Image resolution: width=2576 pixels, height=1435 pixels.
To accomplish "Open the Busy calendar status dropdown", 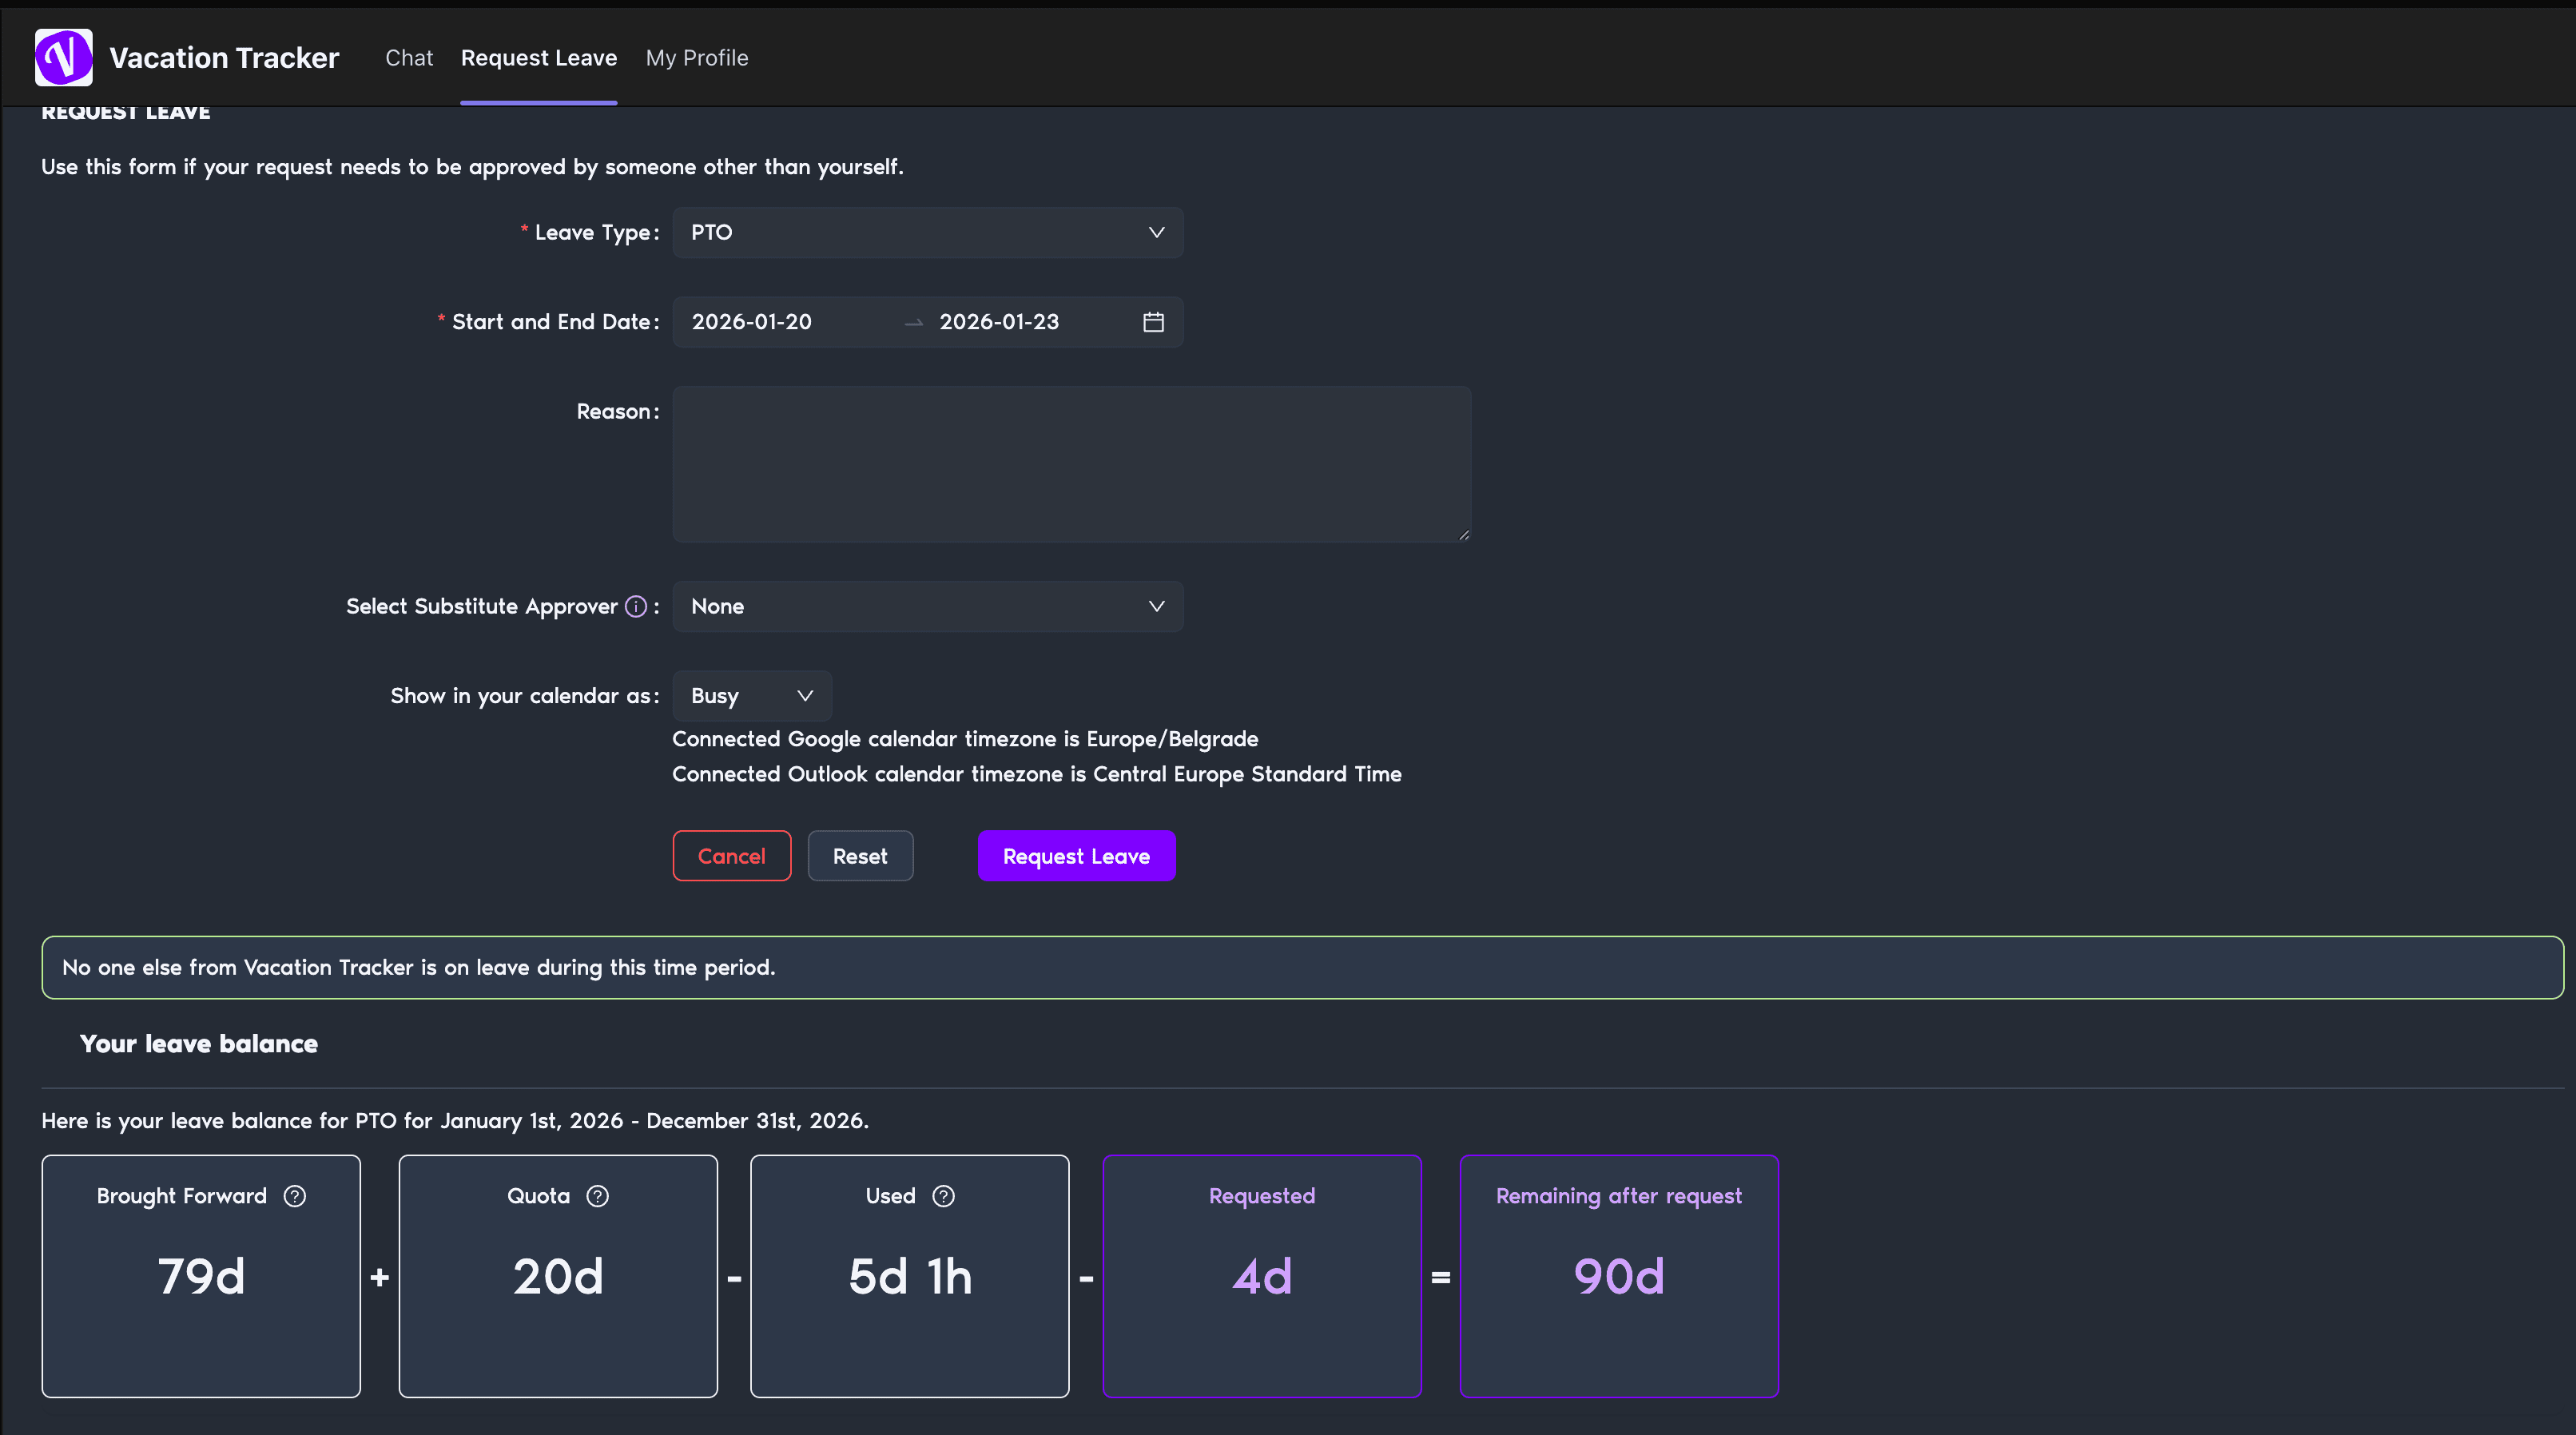I will (751, 696).
